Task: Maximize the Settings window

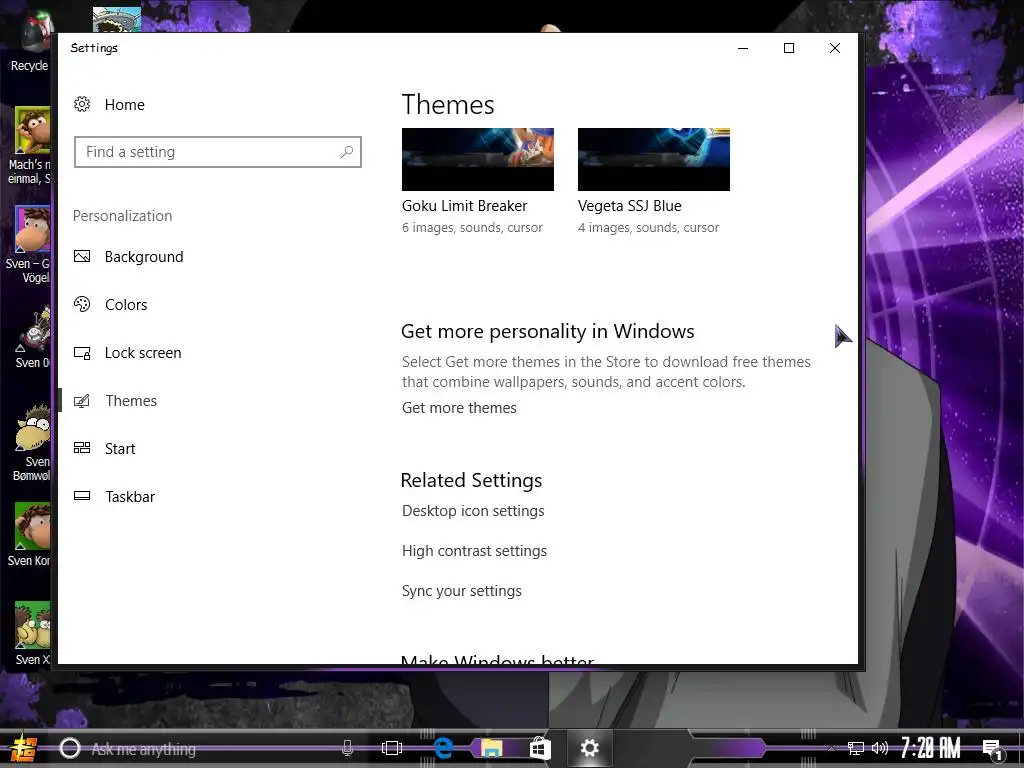Action: tap(789, 48)
